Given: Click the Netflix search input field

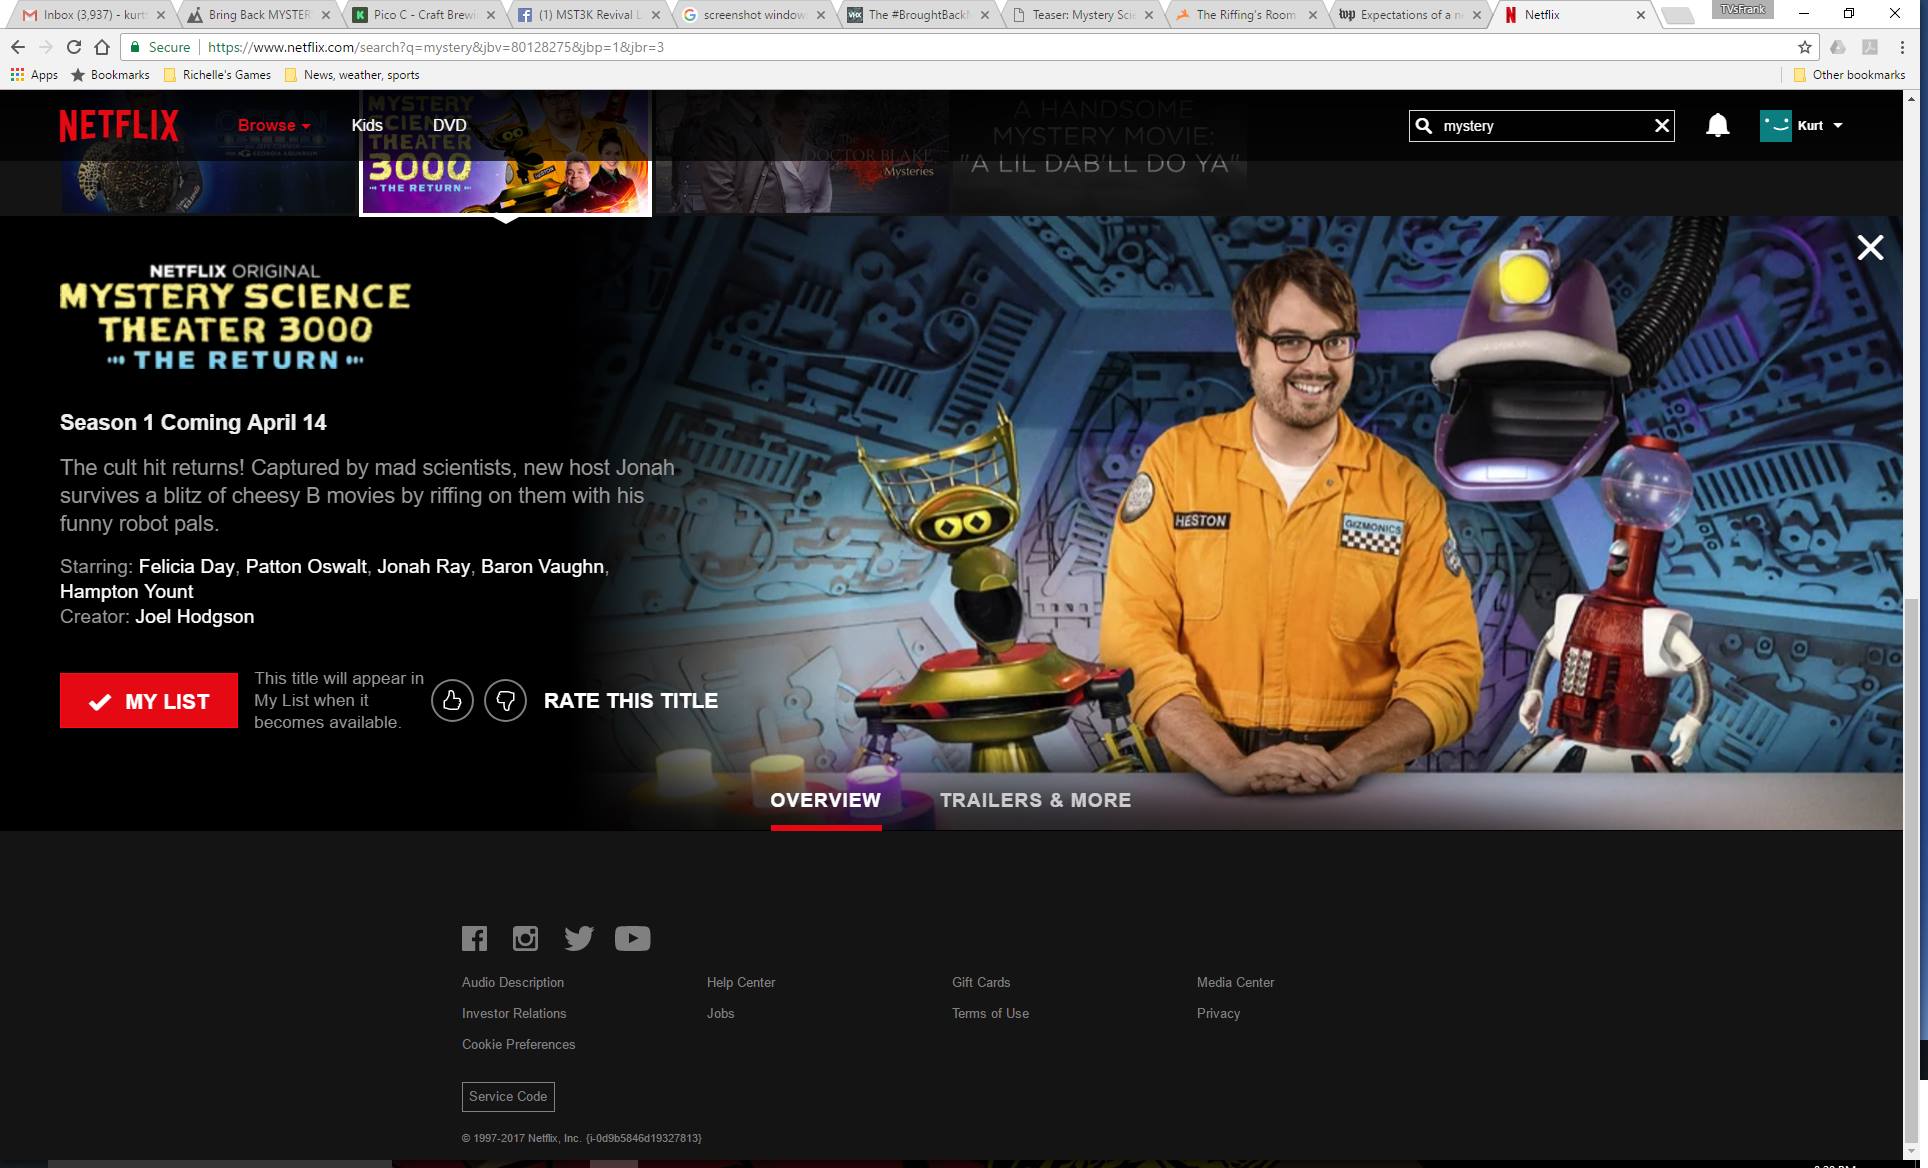Looking at the screenshot, I should pyautogui.click(x=1542, y=126).
